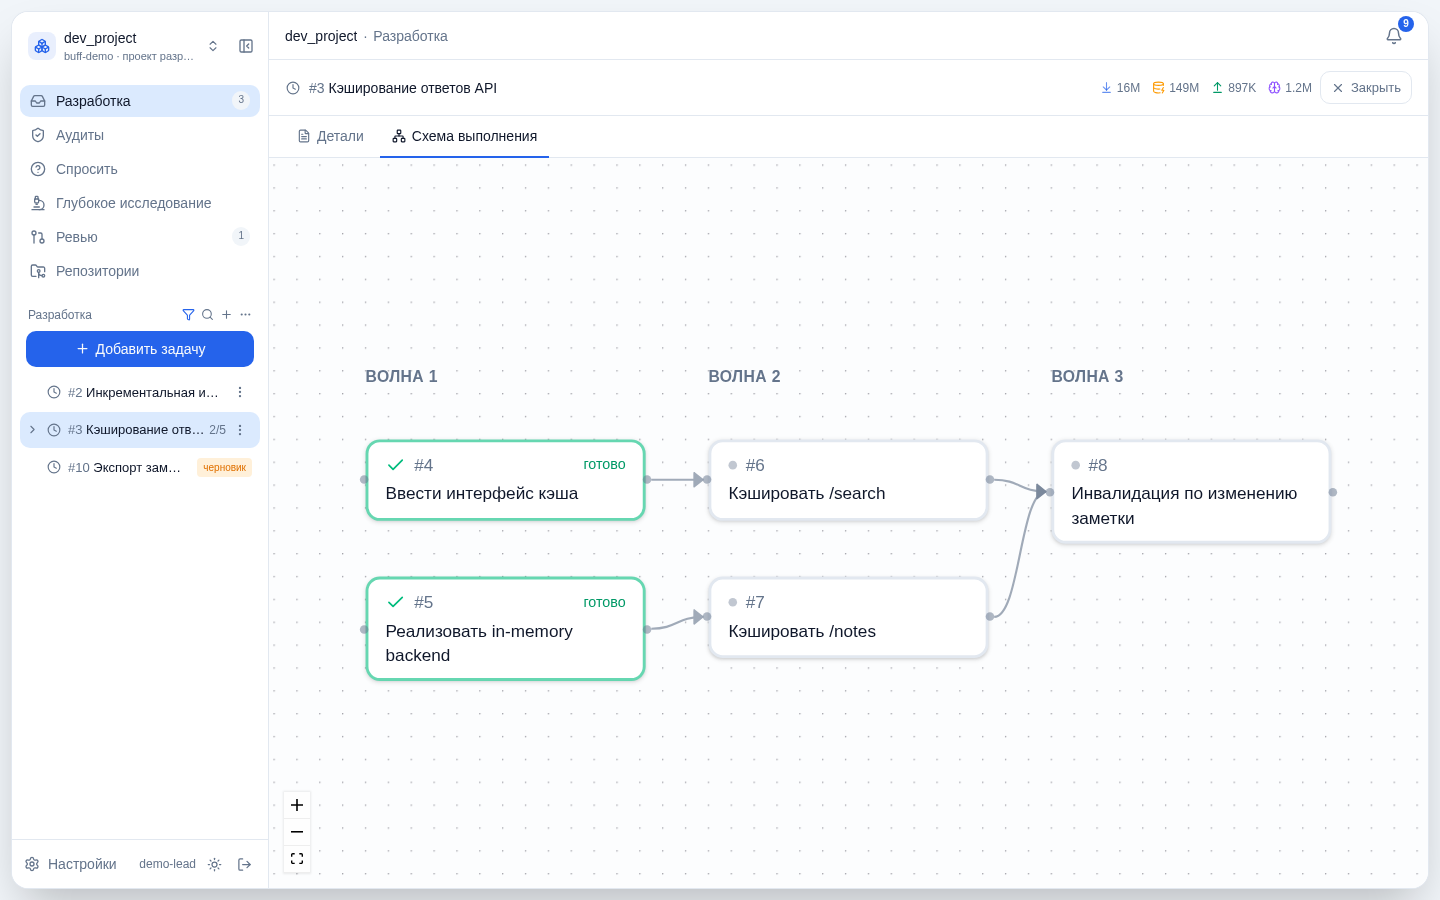Fit the diagram to view
Viewport: 1440px width, 900px height.
tap(297, 859)
